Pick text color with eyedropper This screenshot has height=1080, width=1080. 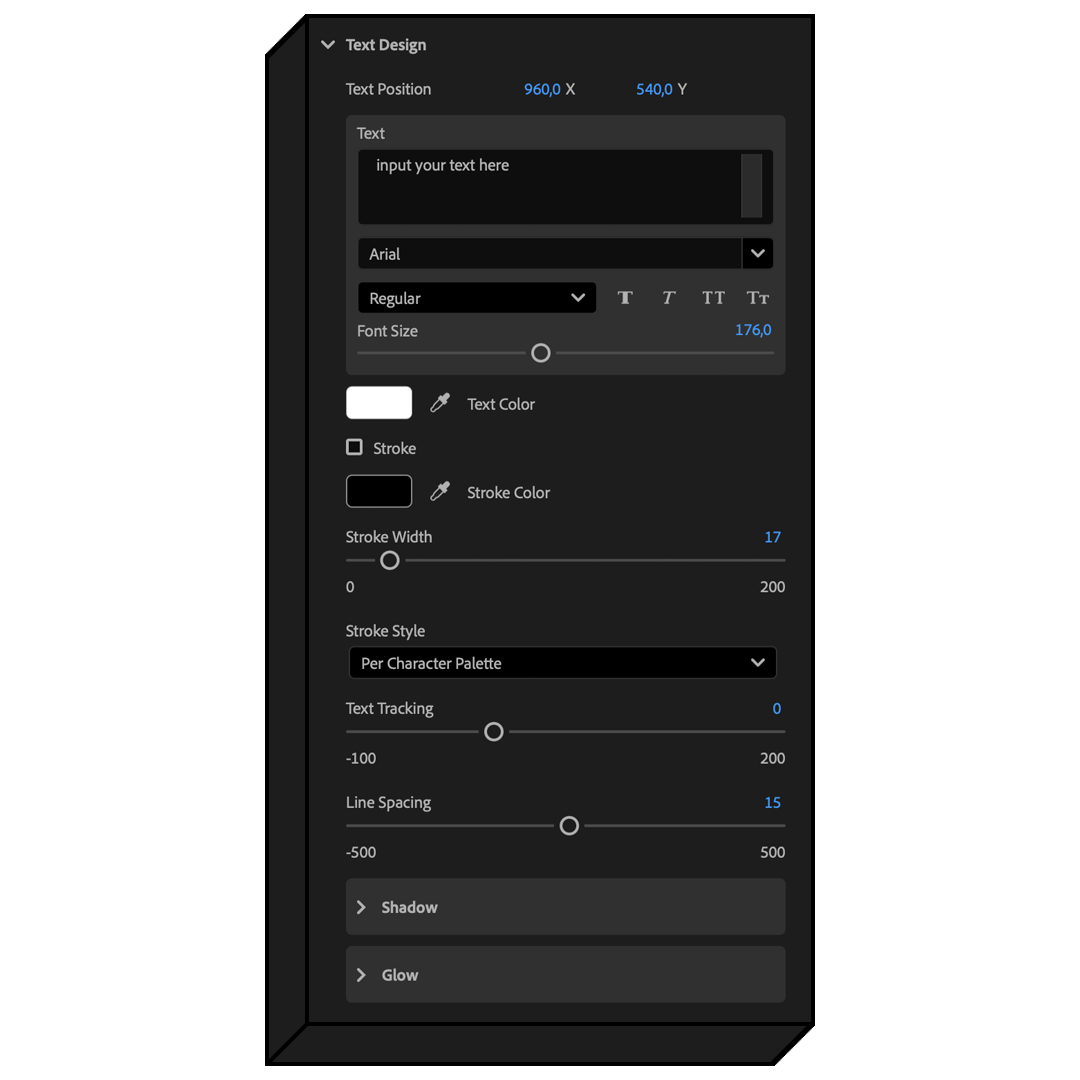[x=440, y=404]
